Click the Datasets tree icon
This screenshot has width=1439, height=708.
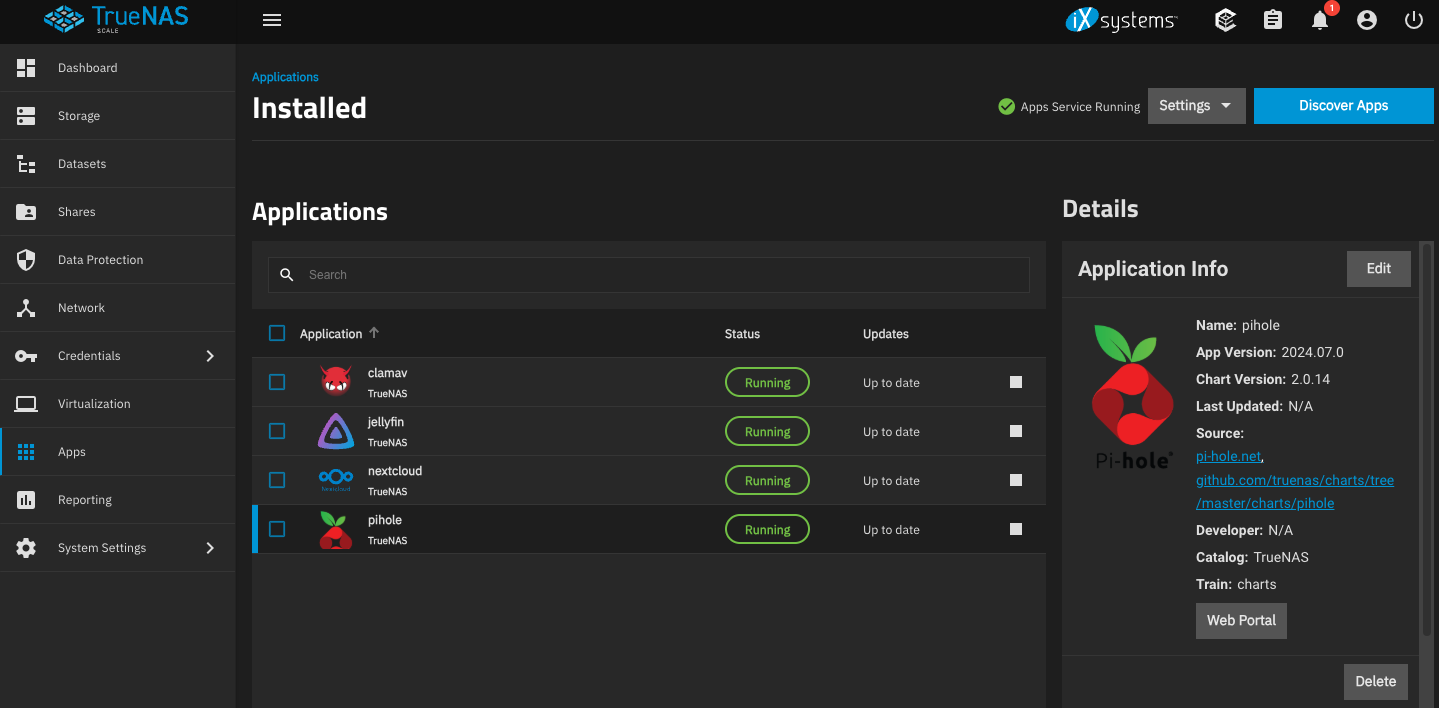pyautogui.click(x=26, y=164)
